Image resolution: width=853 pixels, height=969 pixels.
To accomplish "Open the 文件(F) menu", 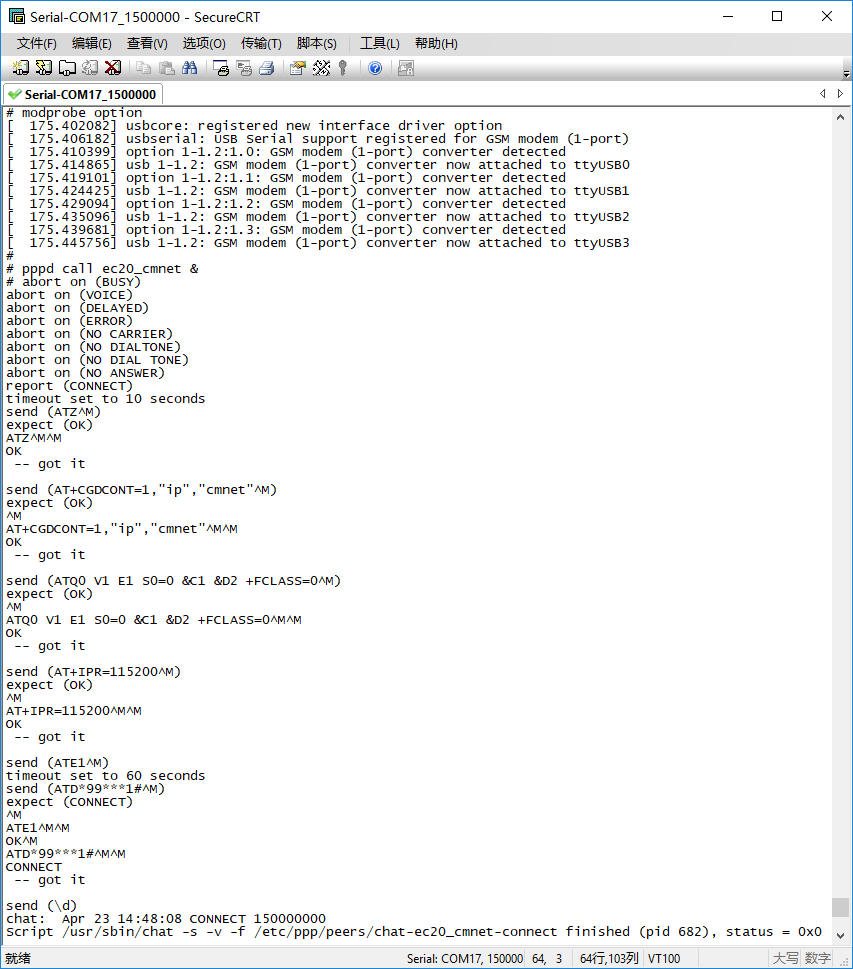I will (x=36, y=43).
